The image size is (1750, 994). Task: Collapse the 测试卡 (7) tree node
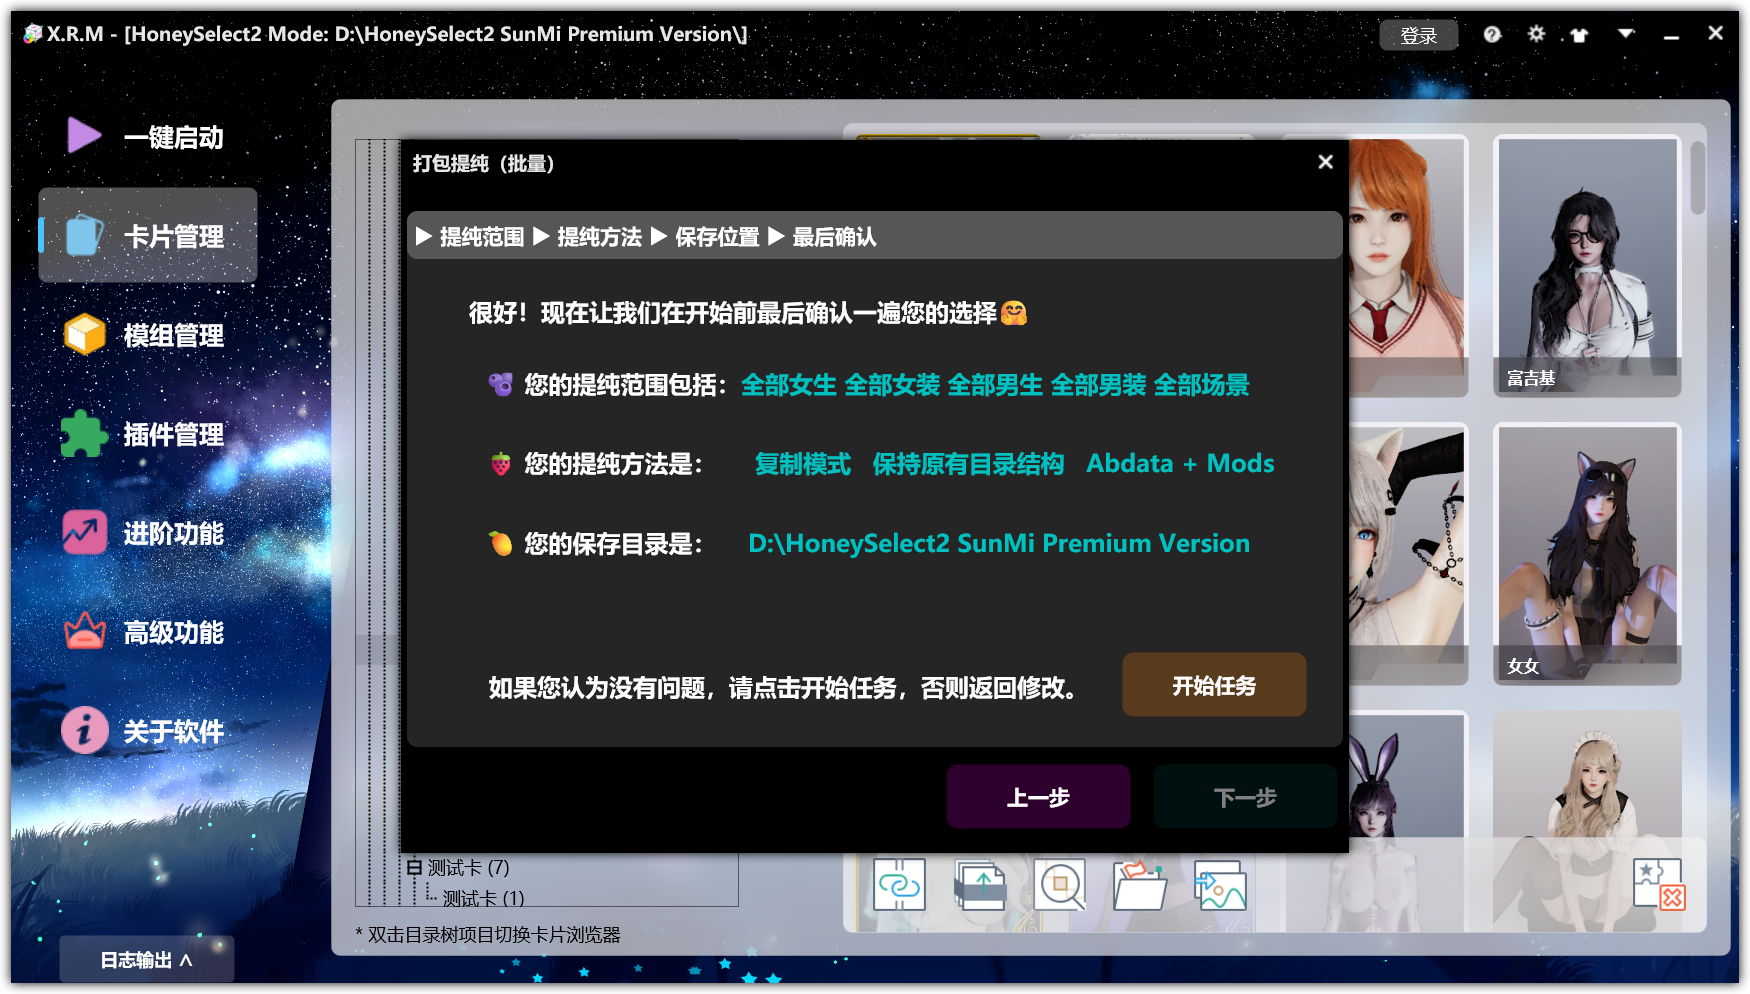414,868
